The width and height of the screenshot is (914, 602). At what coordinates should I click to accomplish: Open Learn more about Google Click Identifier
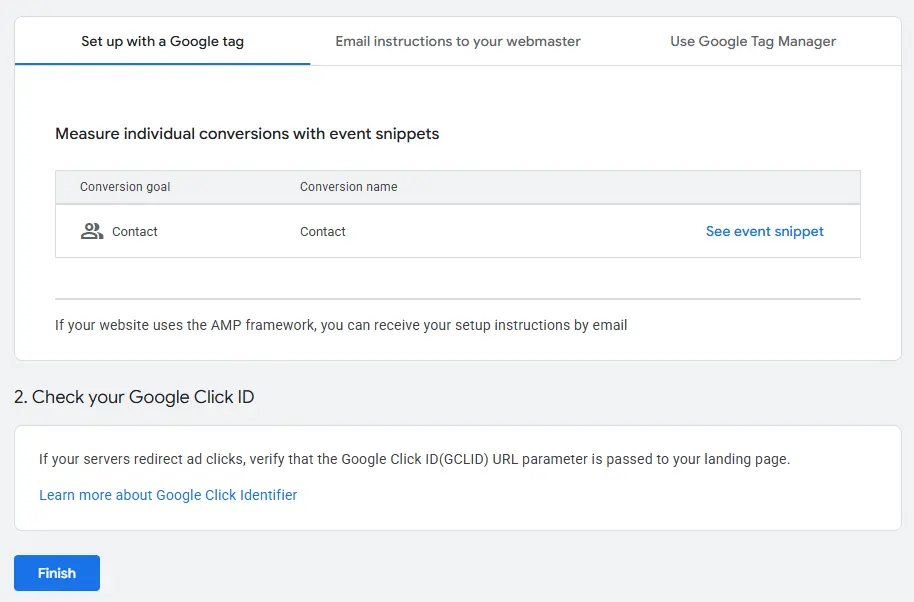168,495
